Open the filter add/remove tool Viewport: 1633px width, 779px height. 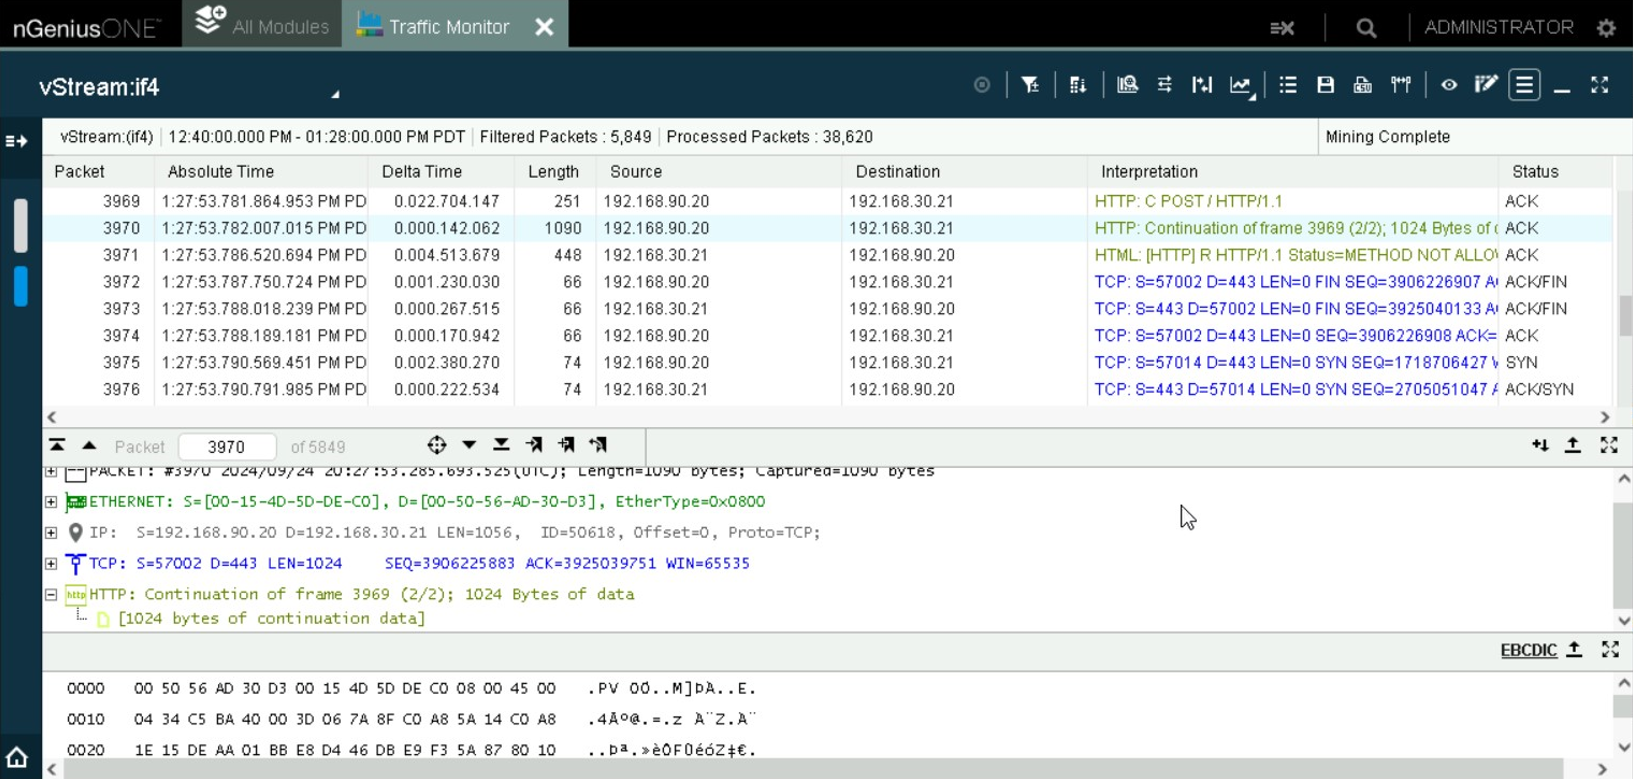1030,86
